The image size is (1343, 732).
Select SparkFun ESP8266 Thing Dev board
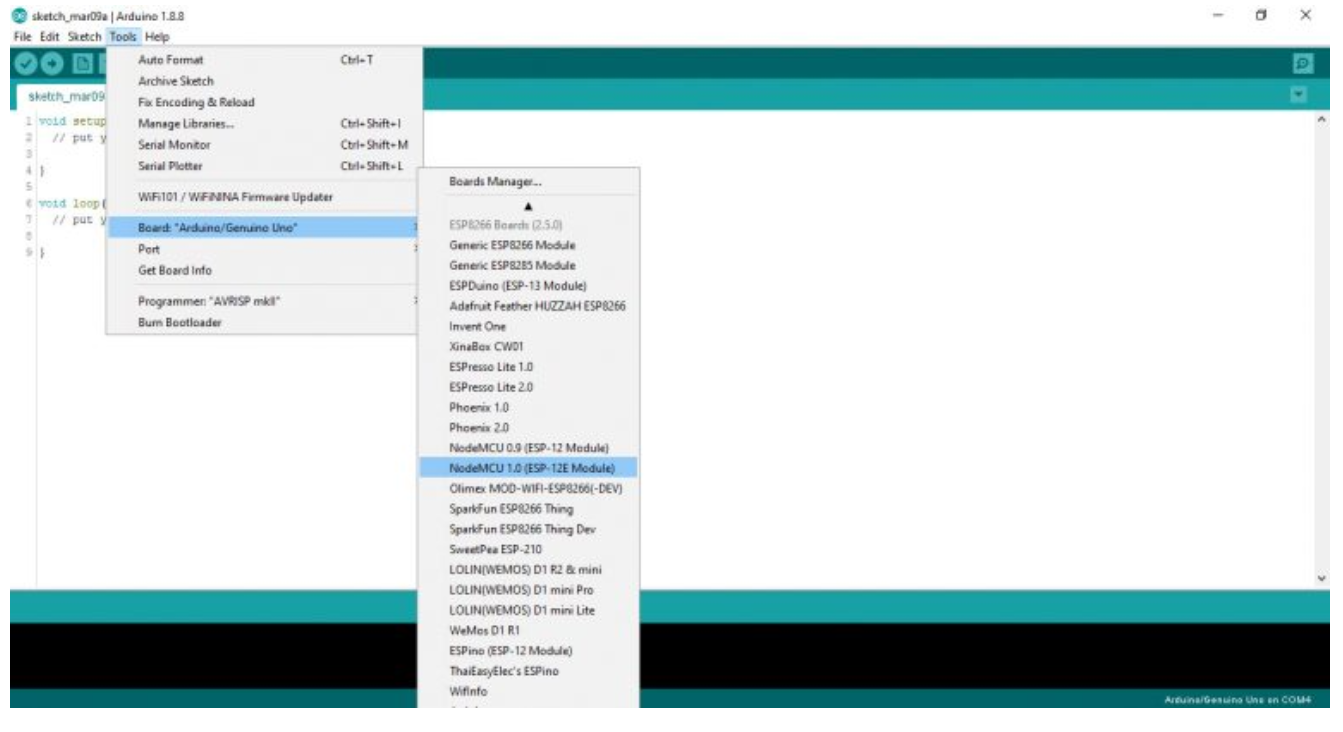coord(528,529)
